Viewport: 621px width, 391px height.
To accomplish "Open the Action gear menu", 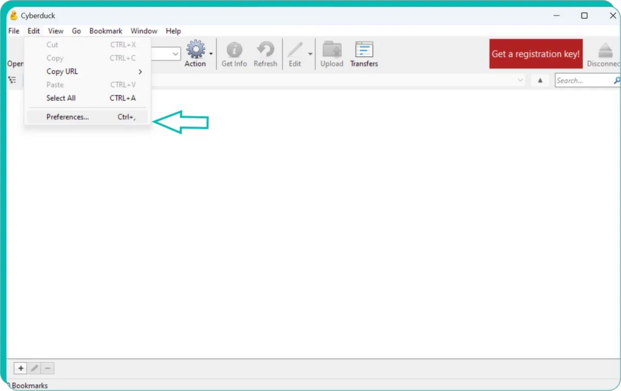I will point(196,49).
